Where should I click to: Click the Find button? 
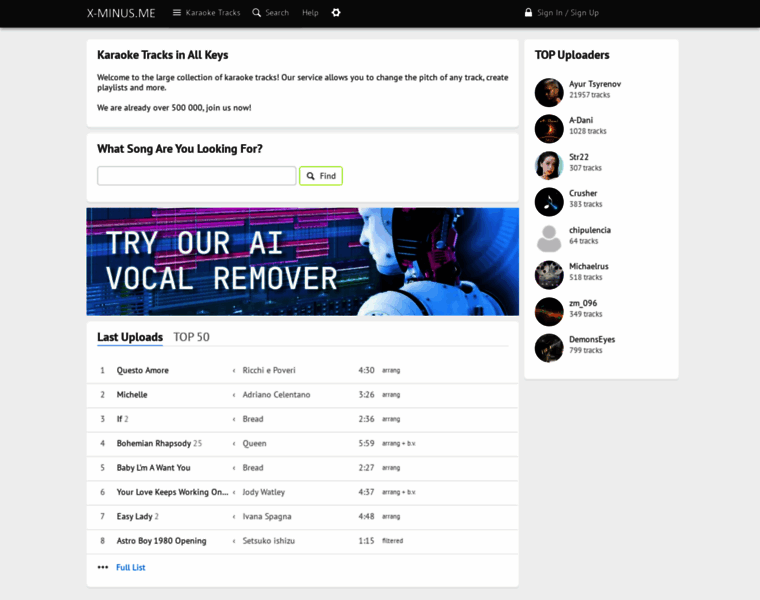pyautogui.click(x=321, y=176)
